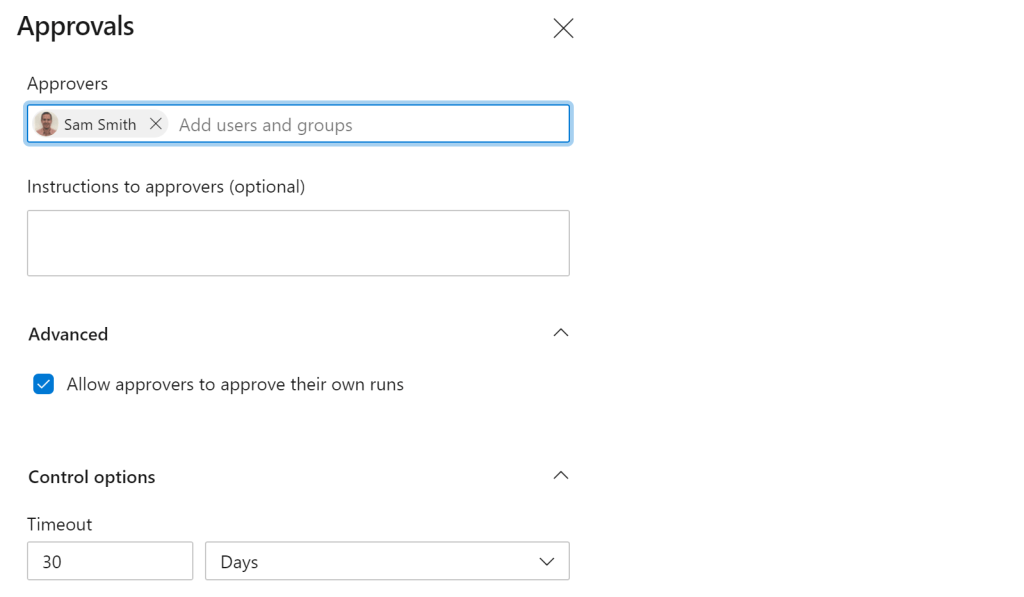Click the Timeout value field showing 30

coord(110,562)
